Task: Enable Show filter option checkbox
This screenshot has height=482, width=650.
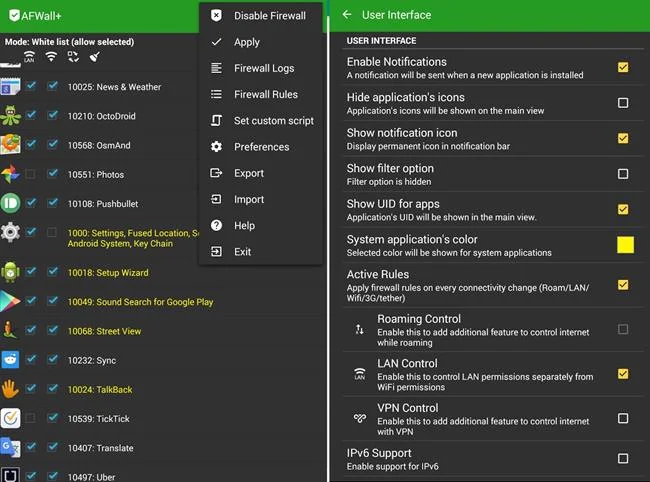Action: 623,174
